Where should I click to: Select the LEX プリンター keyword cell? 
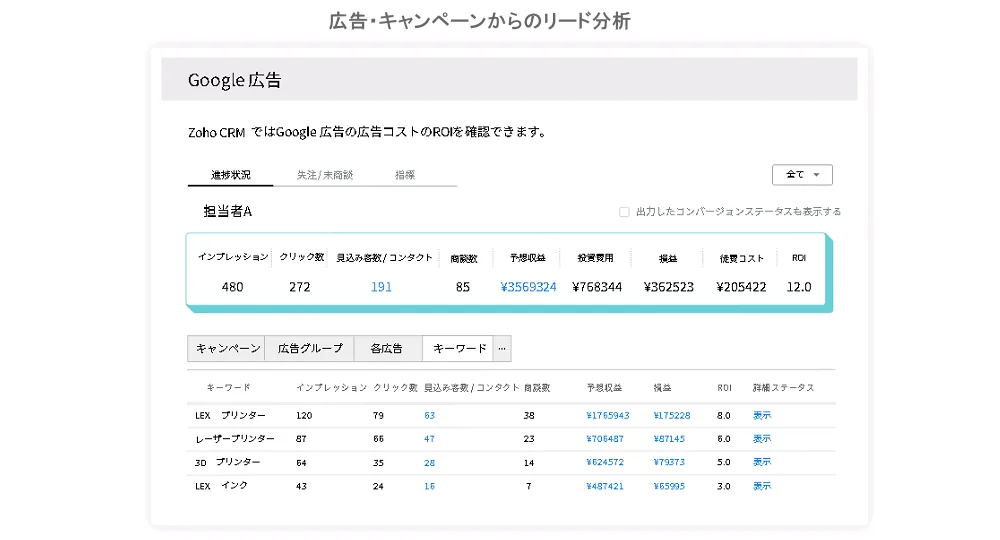230,416
